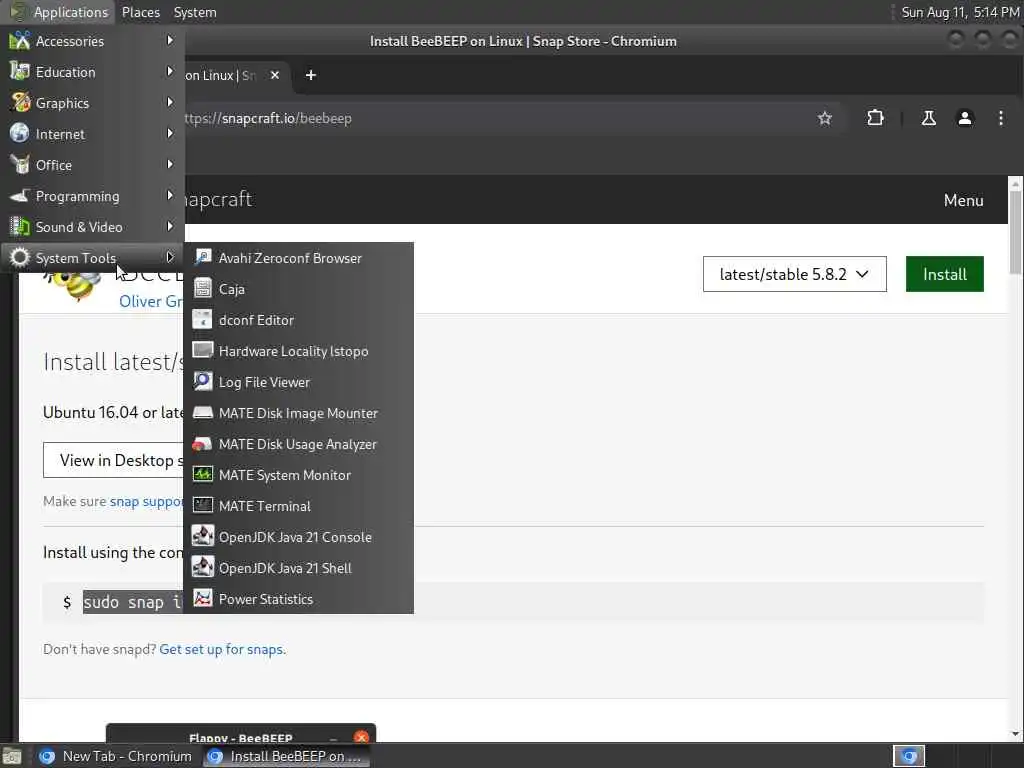
Task: Click the workspace switcher Chromium icon
Action: coord(909,756)
